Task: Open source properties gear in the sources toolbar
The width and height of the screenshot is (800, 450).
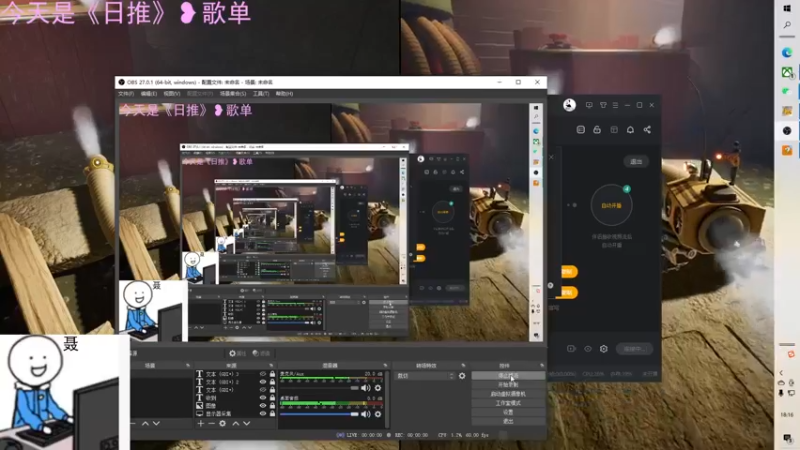Action: 222,423
